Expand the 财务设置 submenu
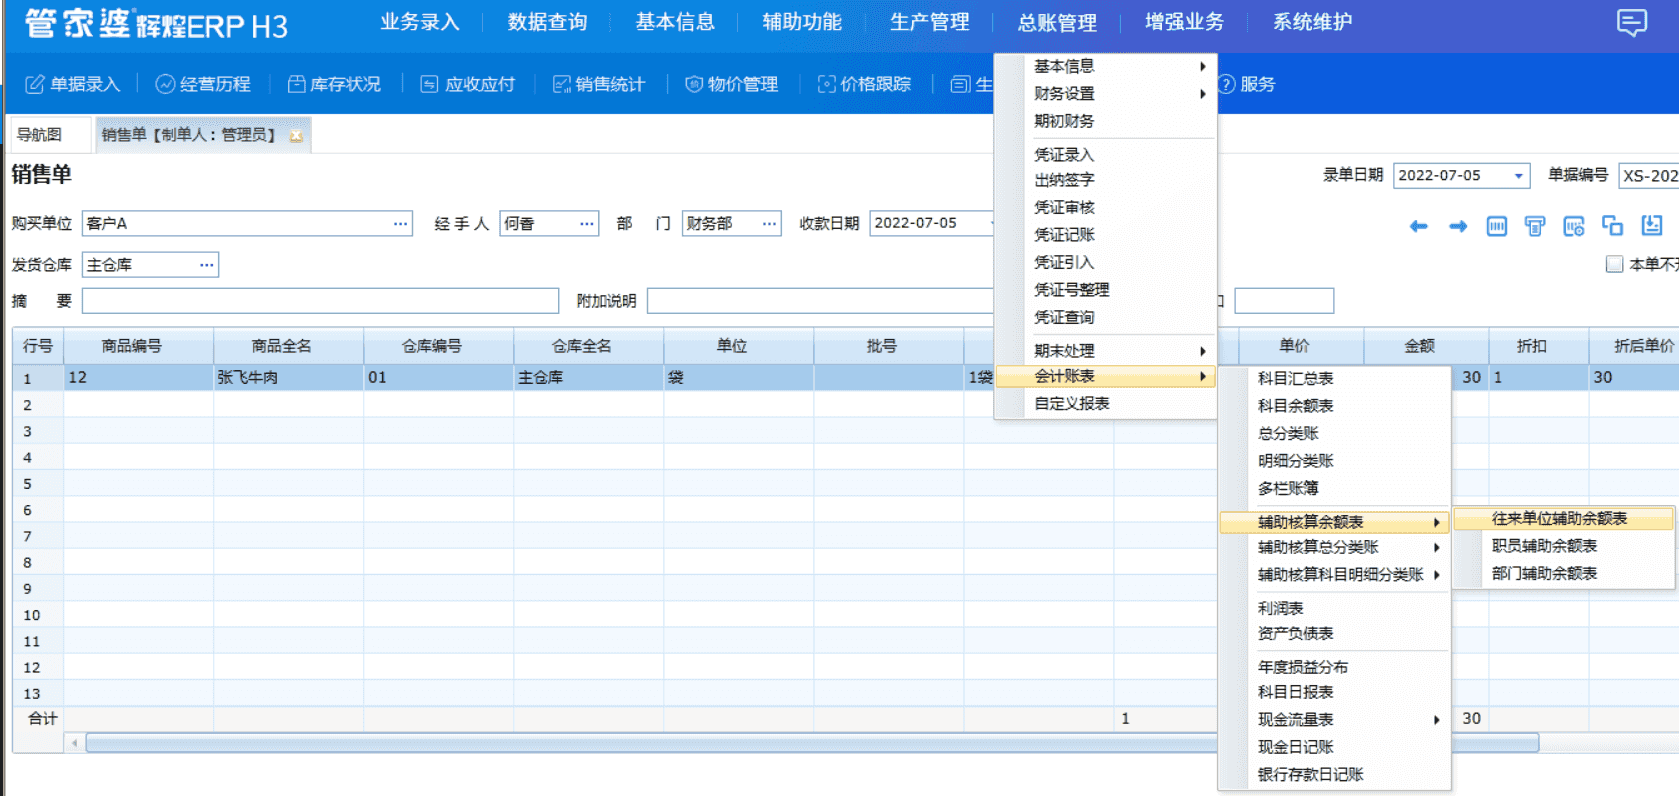Viewport: 1679px width, 796px height. 1105,93
